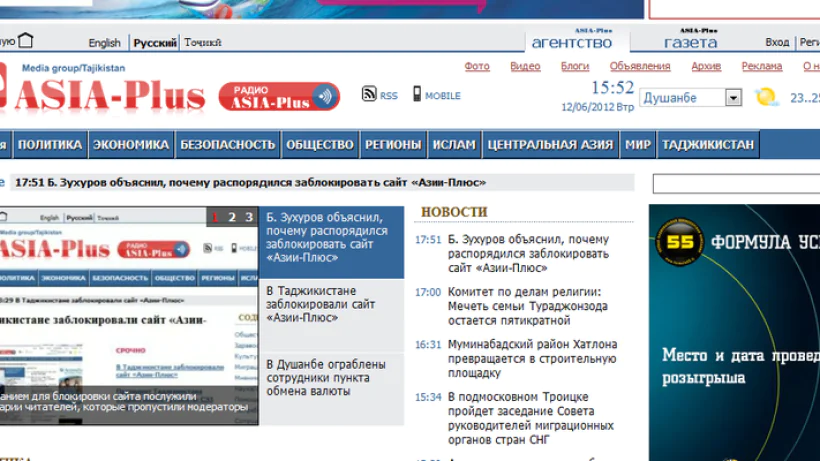Click the sunny weather icon
Screen dimensions: 820x461
[x=767, y=97]
